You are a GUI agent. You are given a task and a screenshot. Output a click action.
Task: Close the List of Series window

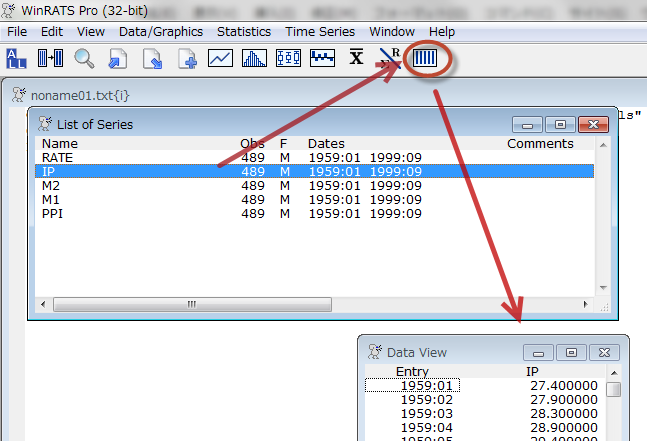click(x=593, y=125)
